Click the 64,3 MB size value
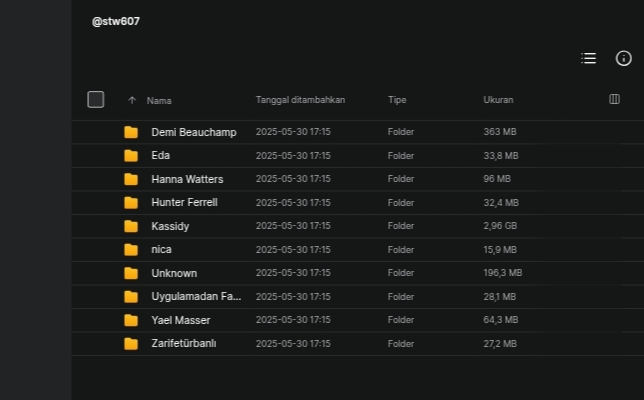This screenshot has height=400, width=644. [x=501, y=320]
